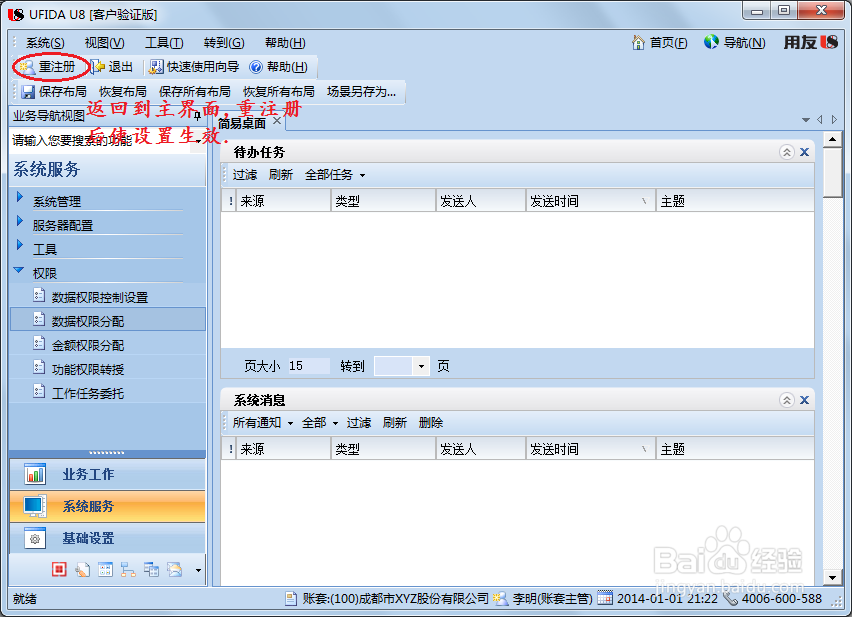Click the stacked windows footer icon
The image size is (852, 617).
pyautogui.click(x=151, y=569)
